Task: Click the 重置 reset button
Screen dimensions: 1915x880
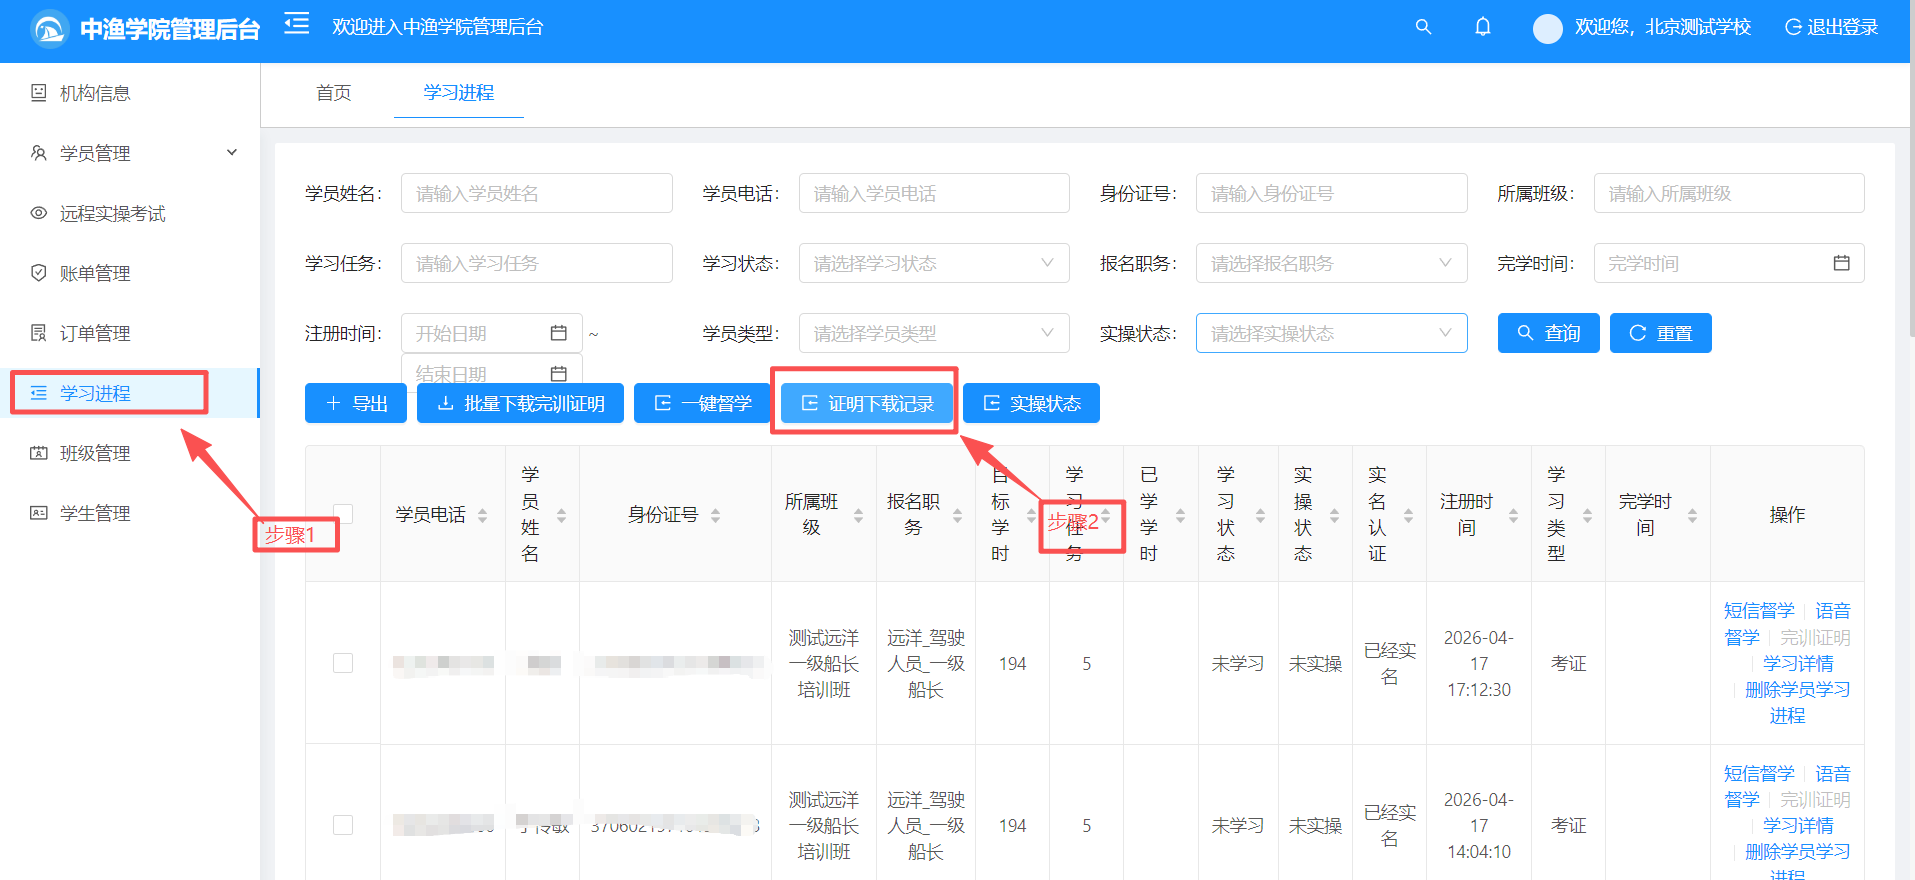Action: (x=1661, y=333)
